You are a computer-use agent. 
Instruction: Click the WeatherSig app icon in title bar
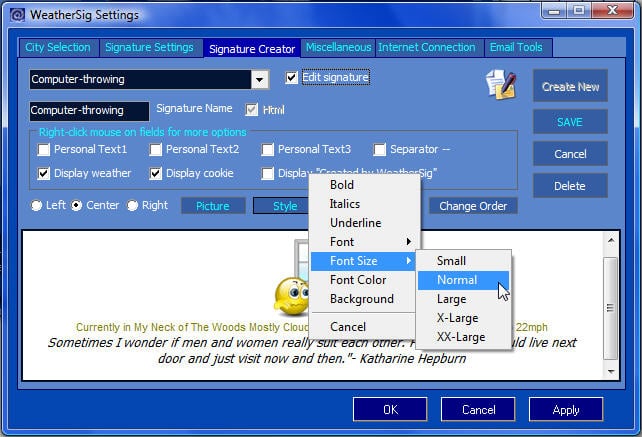coord(15,15)
